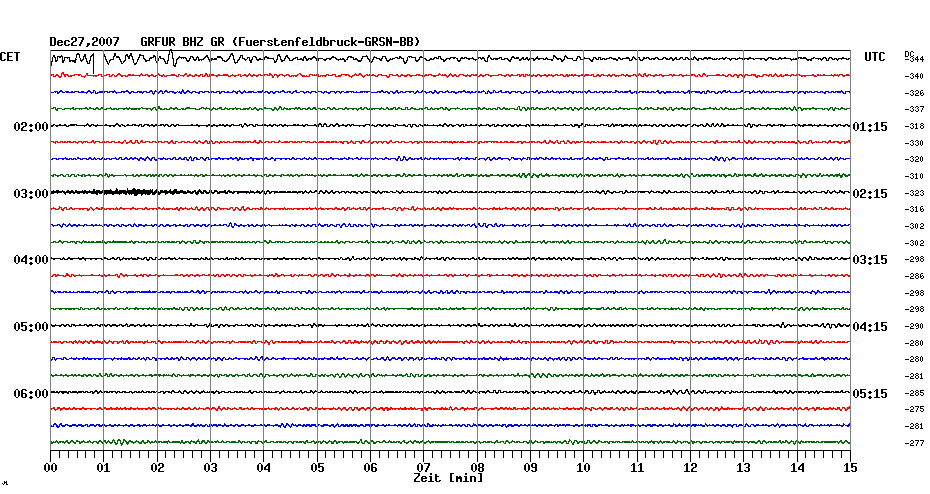
Task: Select DC value -298 beside 03:15 UTC
Action: click(915, 260)
